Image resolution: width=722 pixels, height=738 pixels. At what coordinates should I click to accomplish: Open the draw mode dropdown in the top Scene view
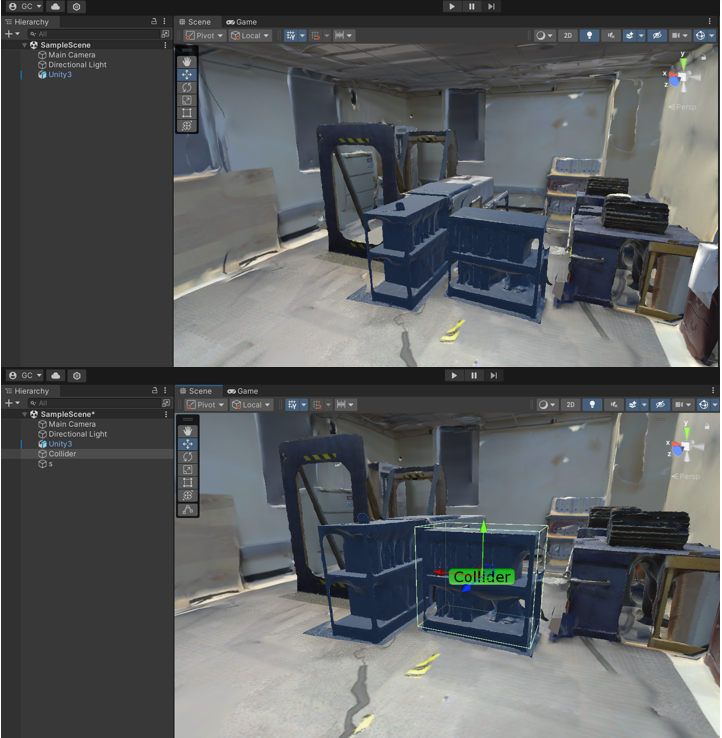[x=545, y=36]
